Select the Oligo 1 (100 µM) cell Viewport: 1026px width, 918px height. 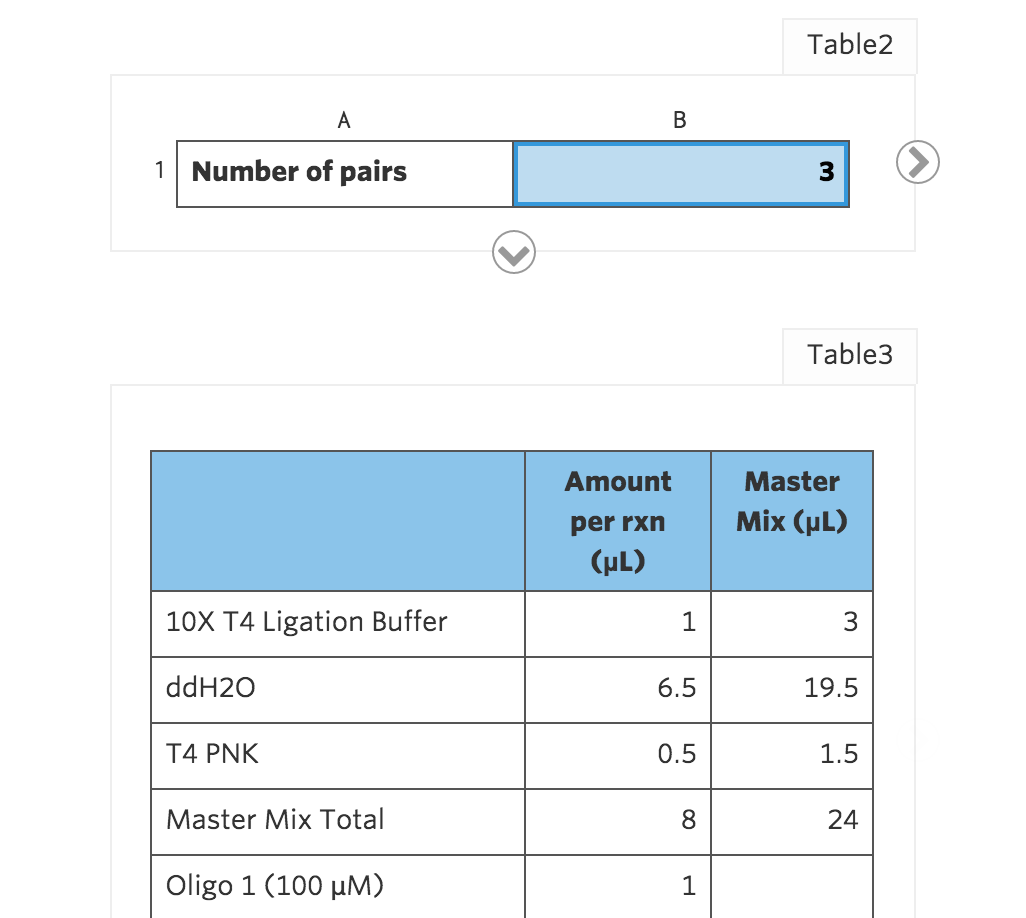[x=338, y=887]
